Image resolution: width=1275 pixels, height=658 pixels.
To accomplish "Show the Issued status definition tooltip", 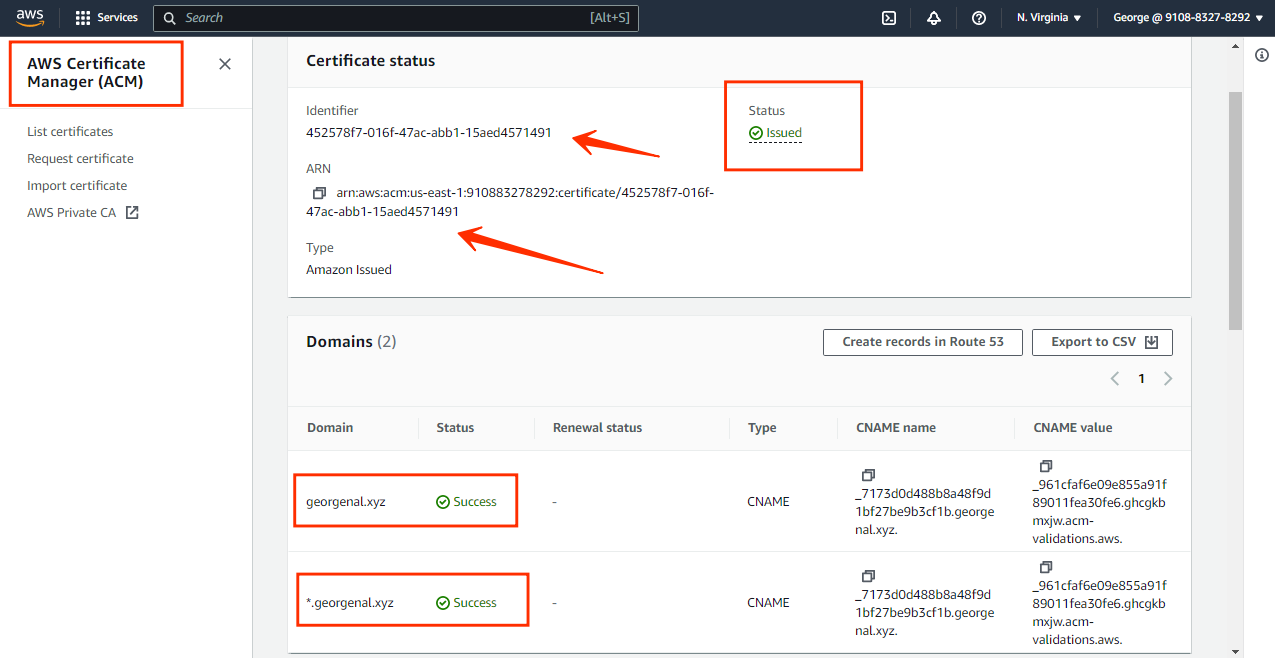I will (x=782, y=132).
